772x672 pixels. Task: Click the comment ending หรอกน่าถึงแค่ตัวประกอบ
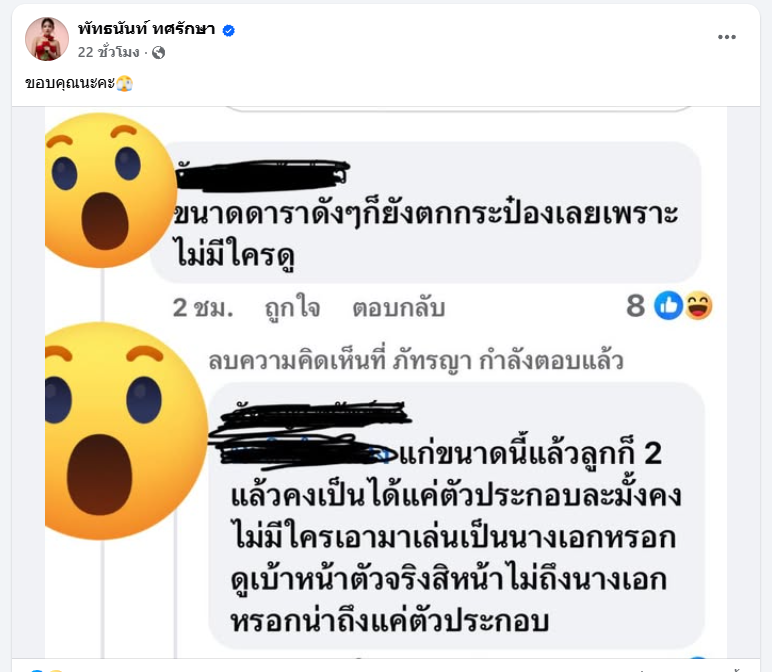(456, 515)
